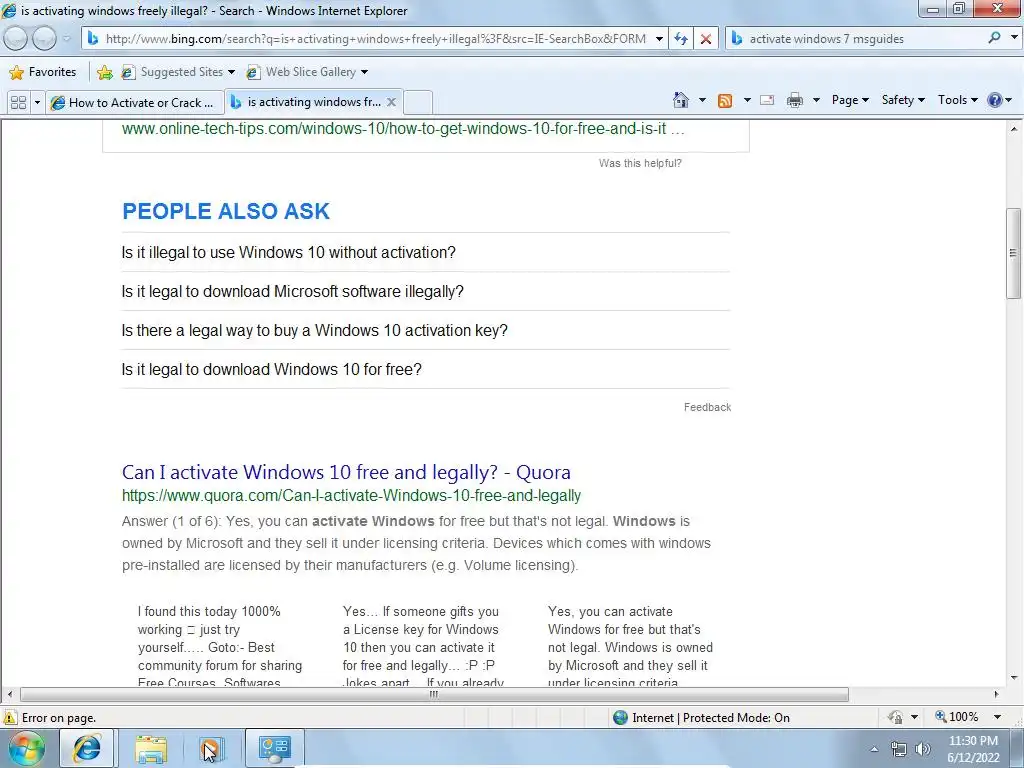Open the online-tech-tips.com URL link
1024x768 pixels.
(403, 129)
